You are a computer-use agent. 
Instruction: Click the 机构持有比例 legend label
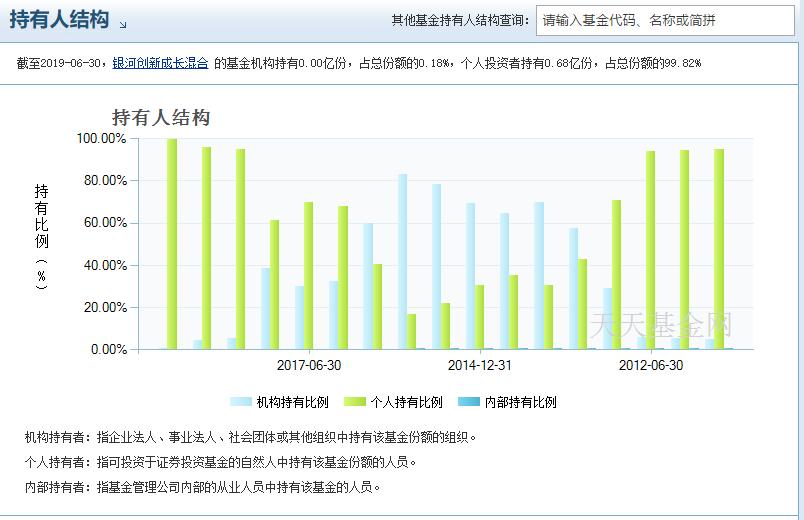tap(292, 402)
